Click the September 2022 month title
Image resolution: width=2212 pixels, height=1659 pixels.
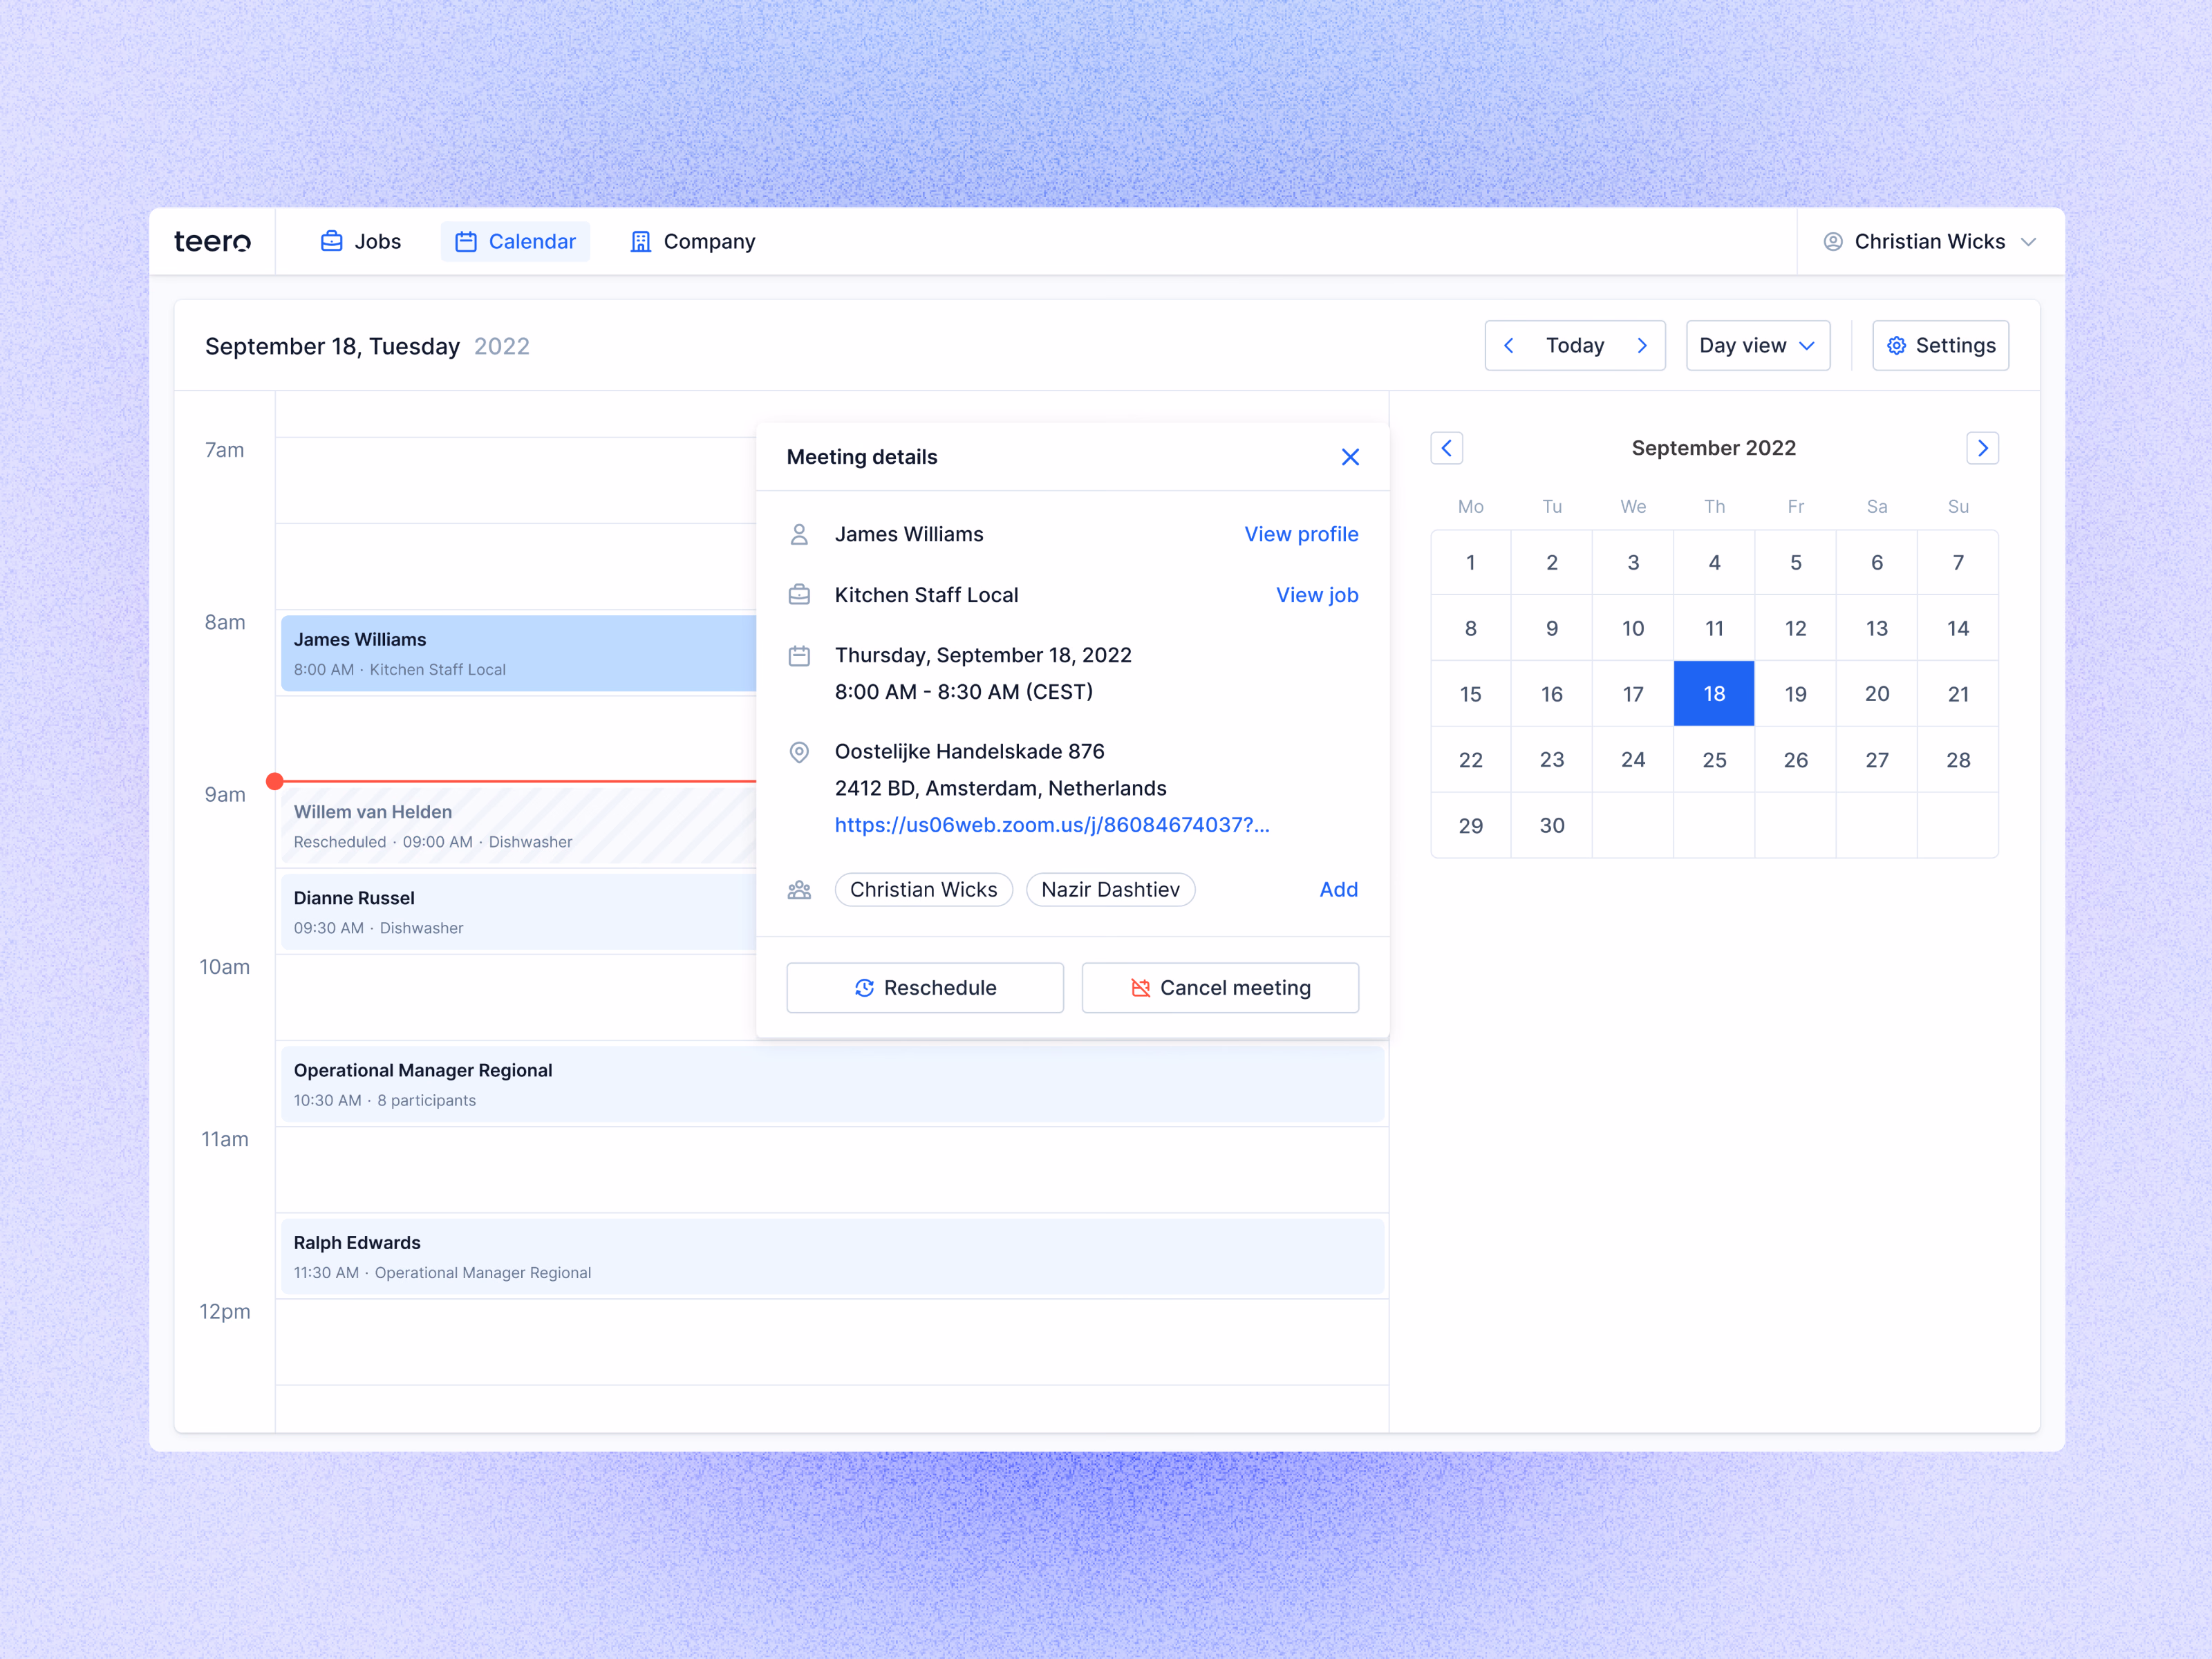point(1713,448)
